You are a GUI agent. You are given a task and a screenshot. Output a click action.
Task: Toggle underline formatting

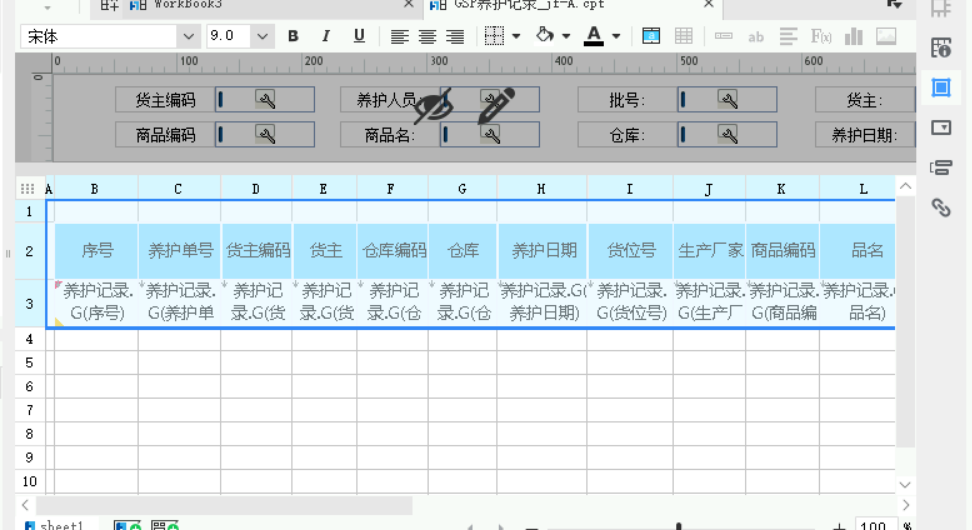[x=359, y=37]
